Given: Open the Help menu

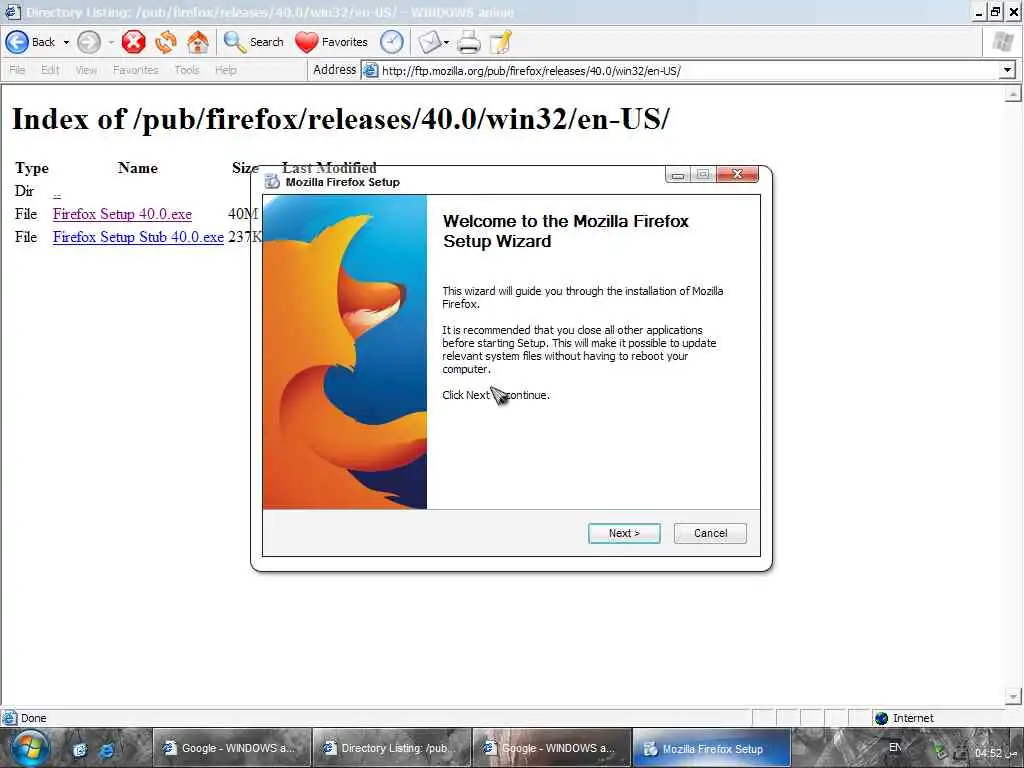Looking at the screenshot, I should point(225,70).
